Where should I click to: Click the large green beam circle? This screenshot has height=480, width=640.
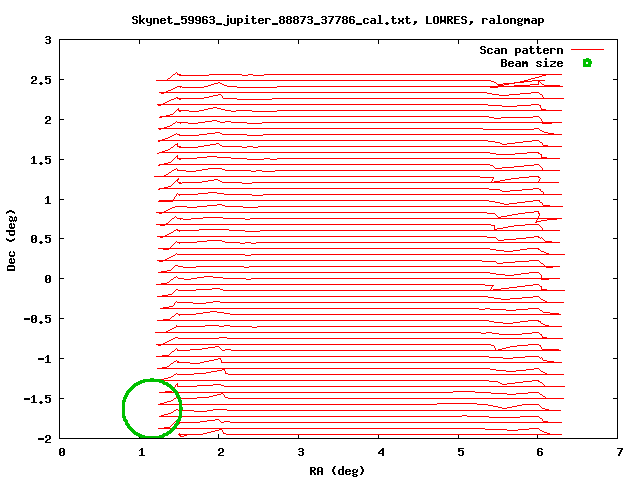click(x=152, y=408)
